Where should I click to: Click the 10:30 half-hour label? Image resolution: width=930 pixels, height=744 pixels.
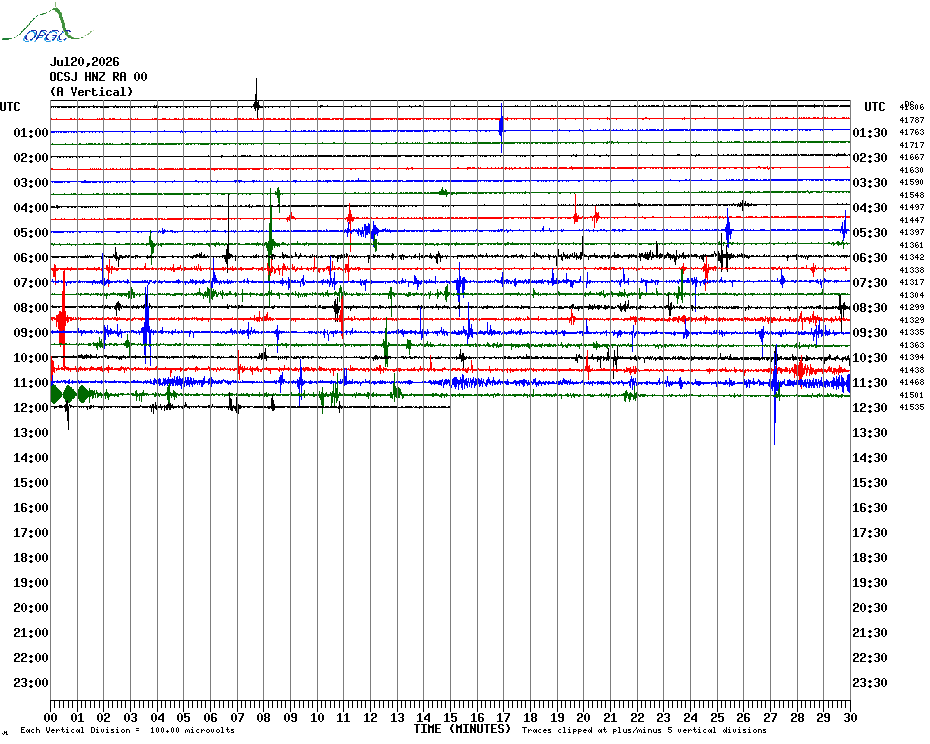(x=870, y=358)
